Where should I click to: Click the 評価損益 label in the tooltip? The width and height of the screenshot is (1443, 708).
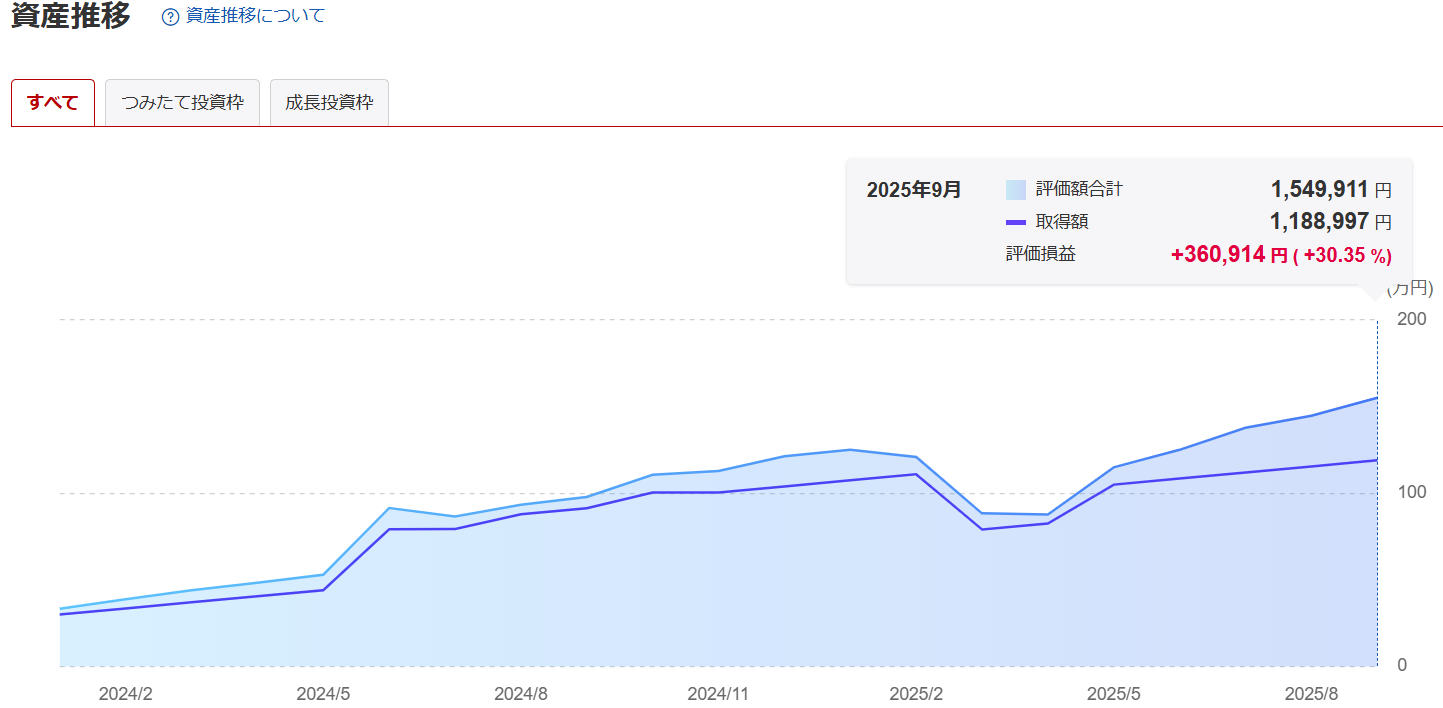[1041, 254]
